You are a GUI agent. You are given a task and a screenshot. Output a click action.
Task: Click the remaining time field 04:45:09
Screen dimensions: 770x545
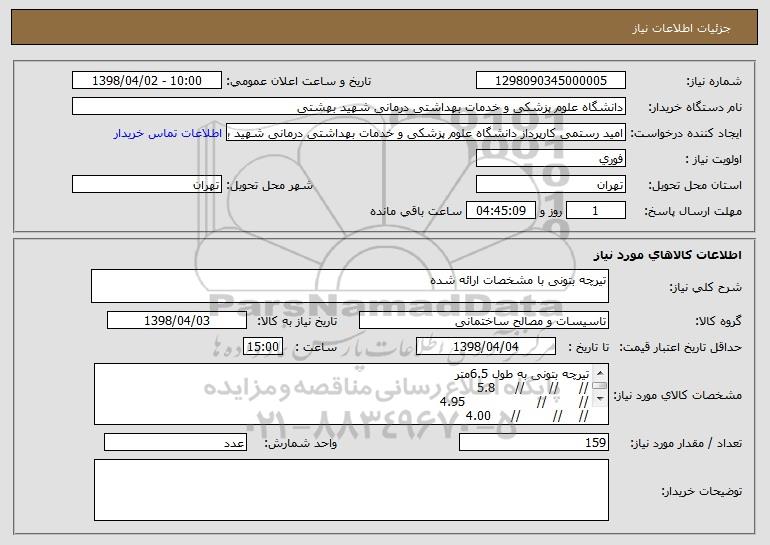pyautogui.click(x=500, y=210)
